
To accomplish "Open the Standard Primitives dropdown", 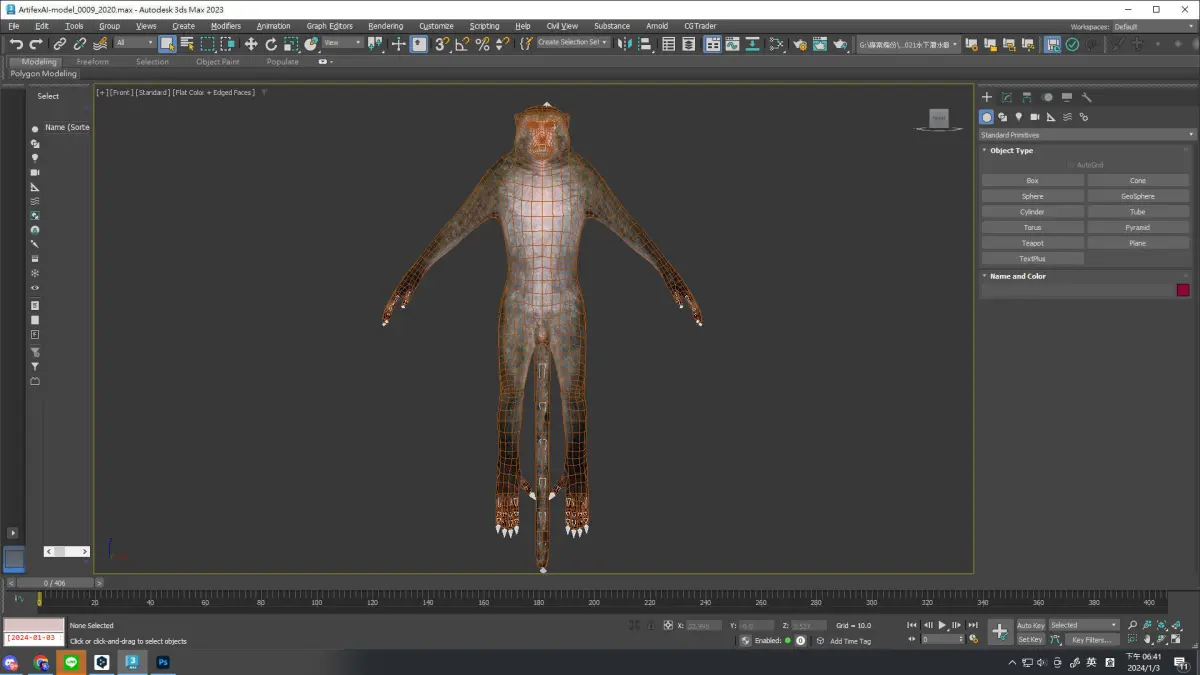I will coord(1087,135).
